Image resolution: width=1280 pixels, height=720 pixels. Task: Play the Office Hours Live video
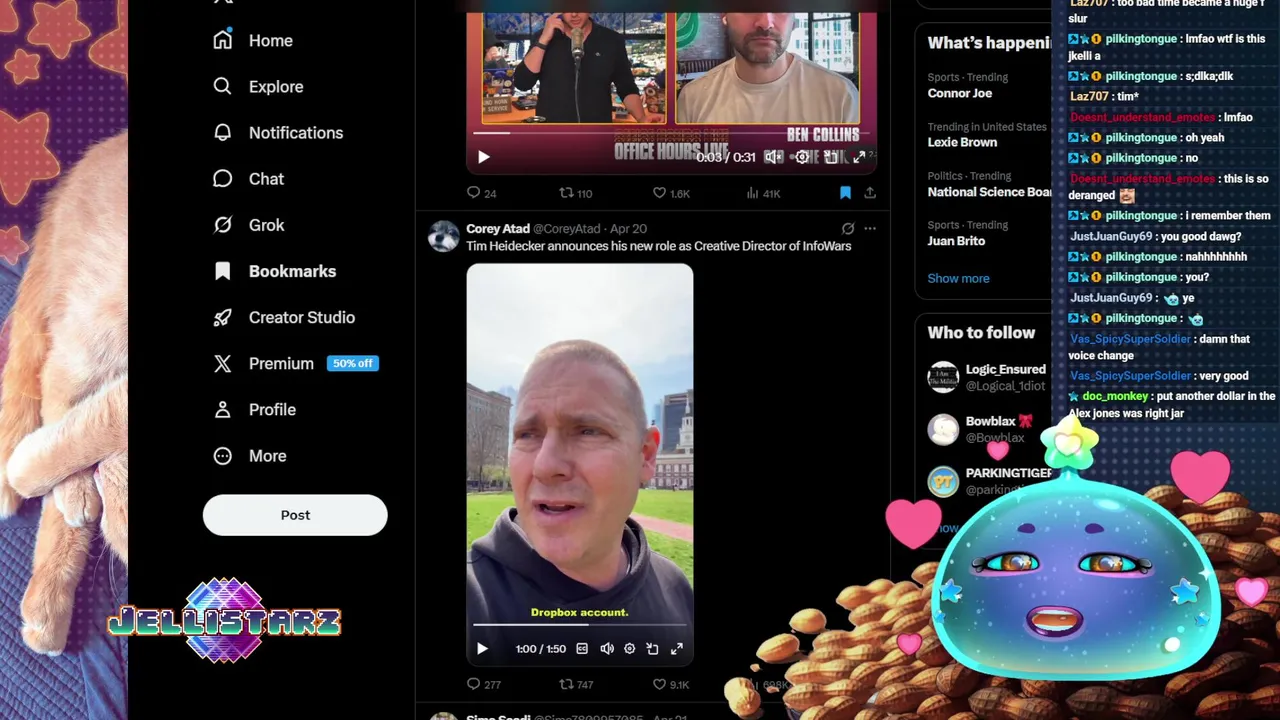[x=484, y=157]
